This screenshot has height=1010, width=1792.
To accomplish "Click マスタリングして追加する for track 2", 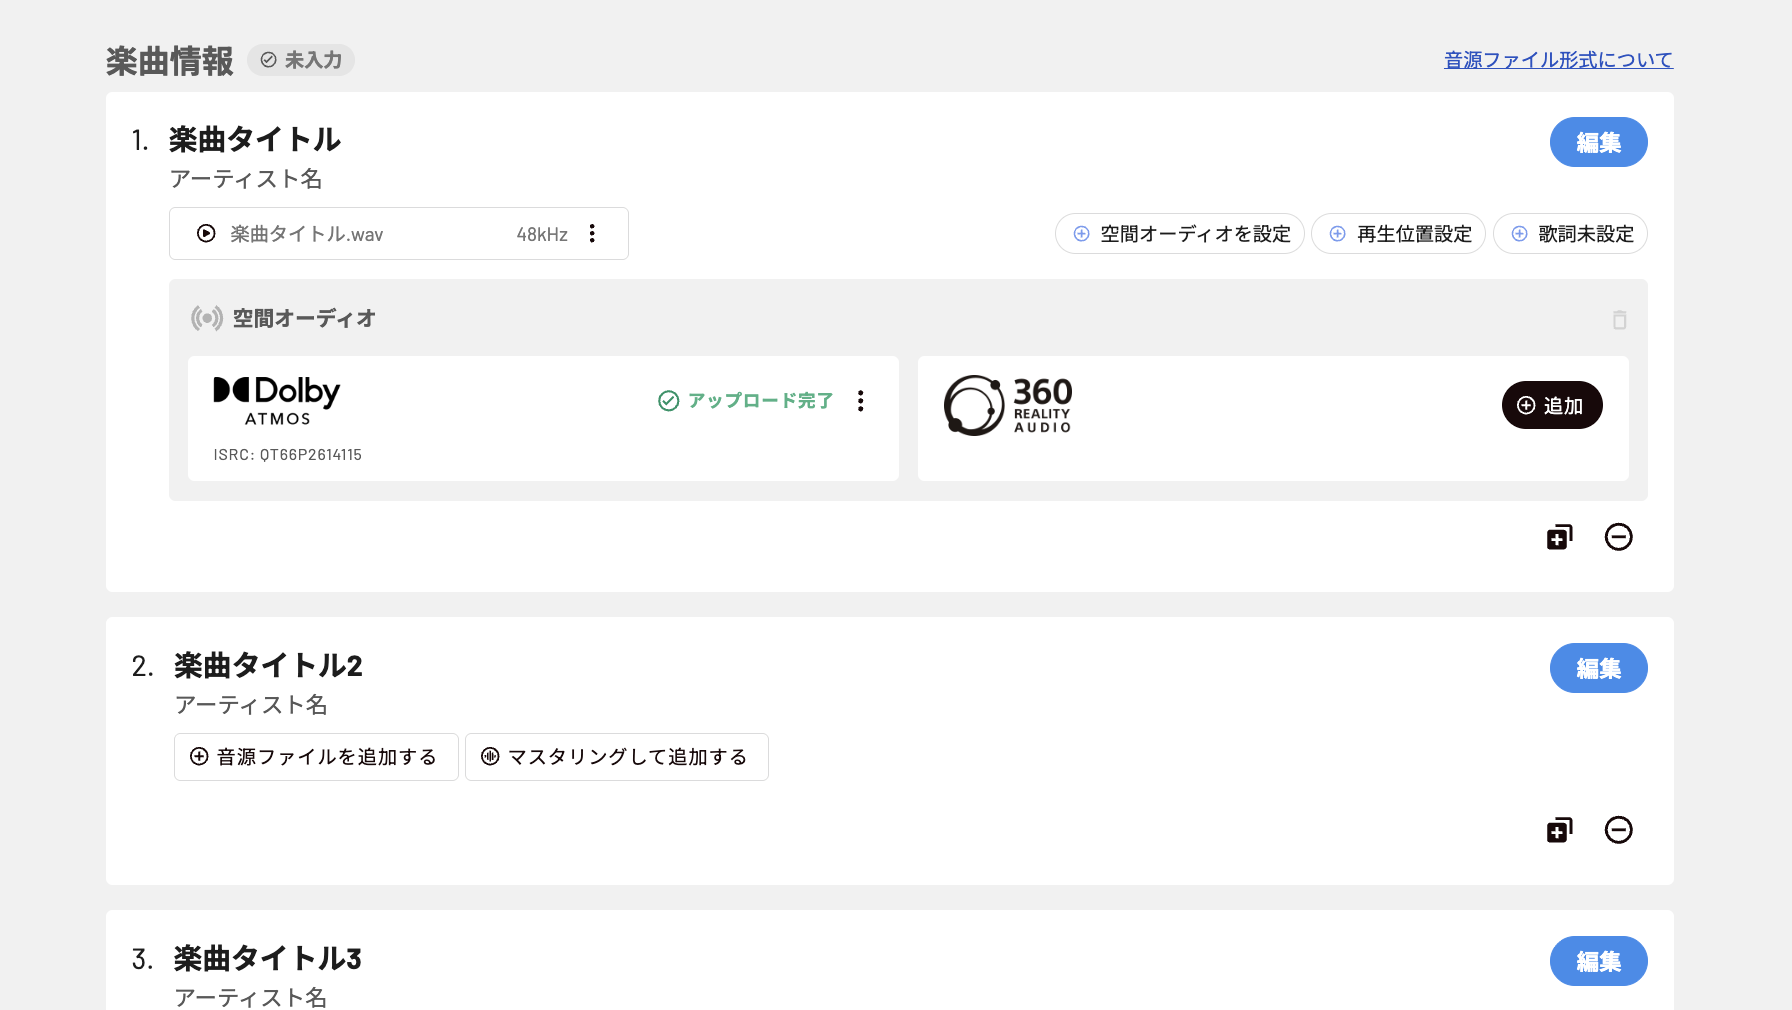I will point(617,757).
